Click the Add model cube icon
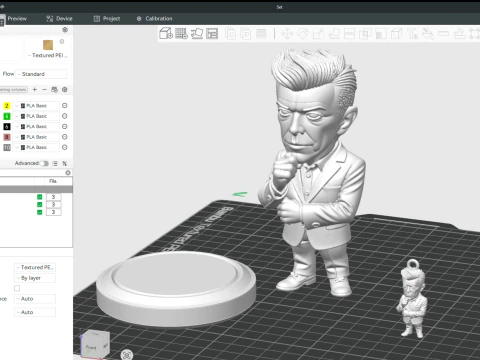Screen dimensions: 480x360 [166, 33]
